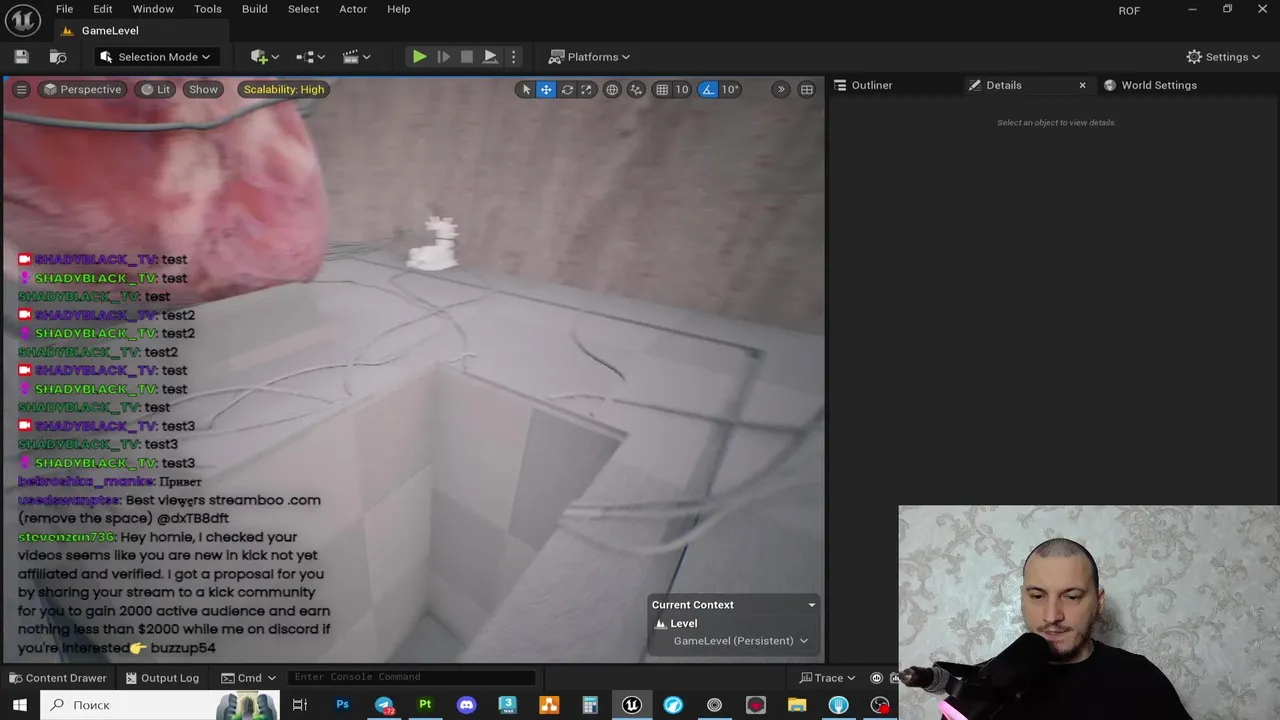Open the Perspective view type menu

click(x=82, y=89)
